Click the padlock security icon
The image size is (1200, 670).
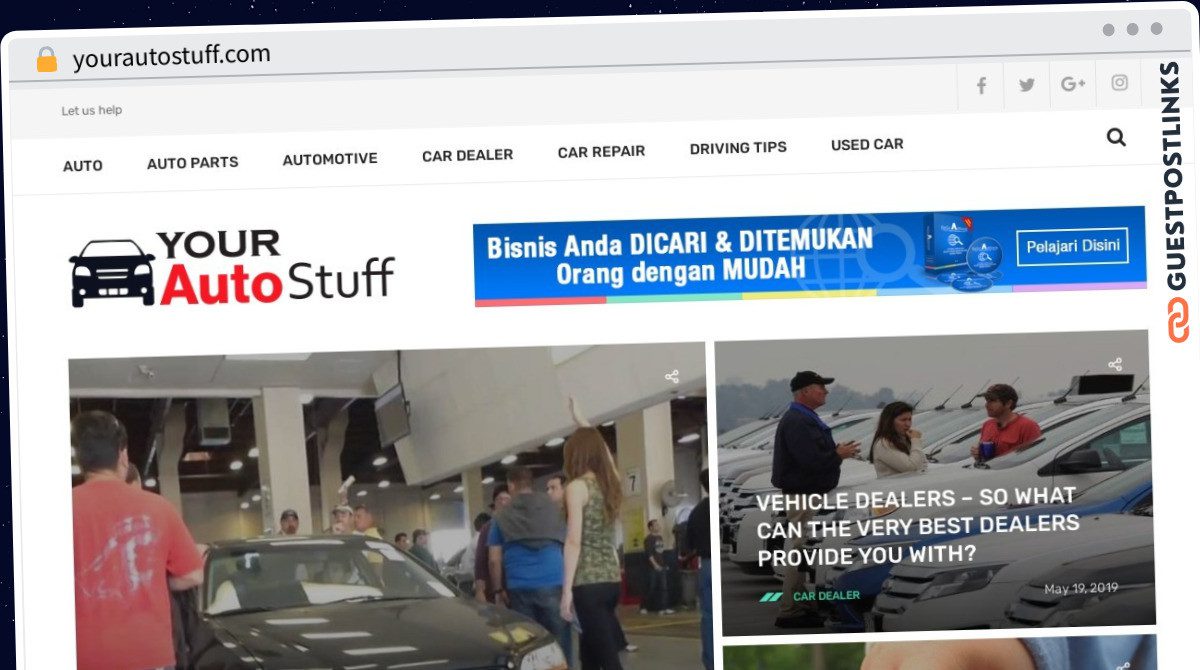coord(46,59)
